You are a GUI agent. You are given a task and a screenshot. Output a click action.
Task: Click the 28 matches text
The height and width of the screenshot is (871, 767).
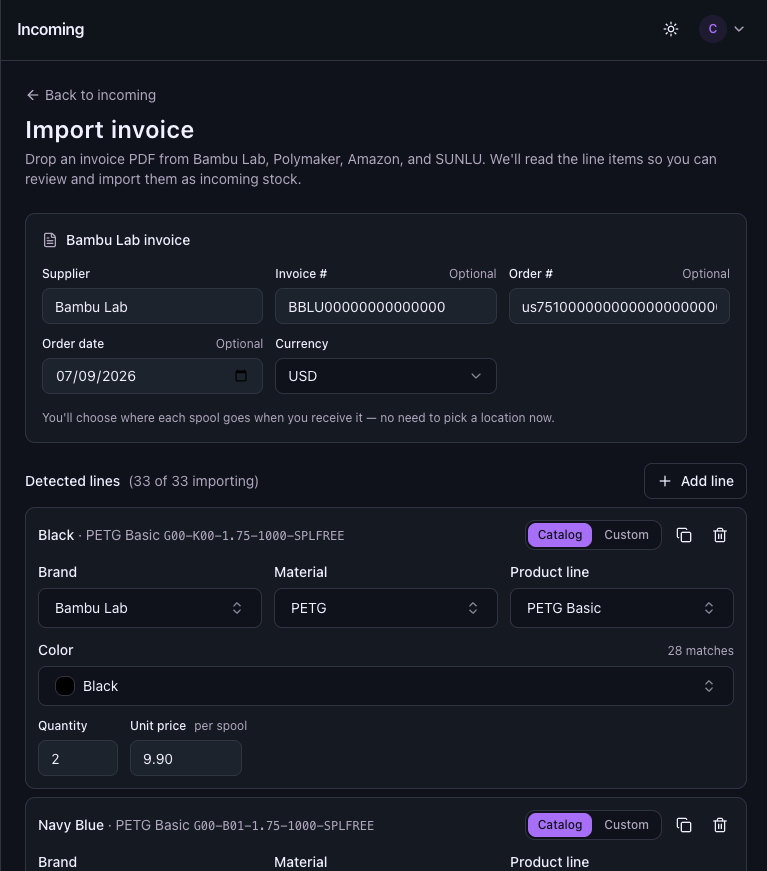point(700,650)
